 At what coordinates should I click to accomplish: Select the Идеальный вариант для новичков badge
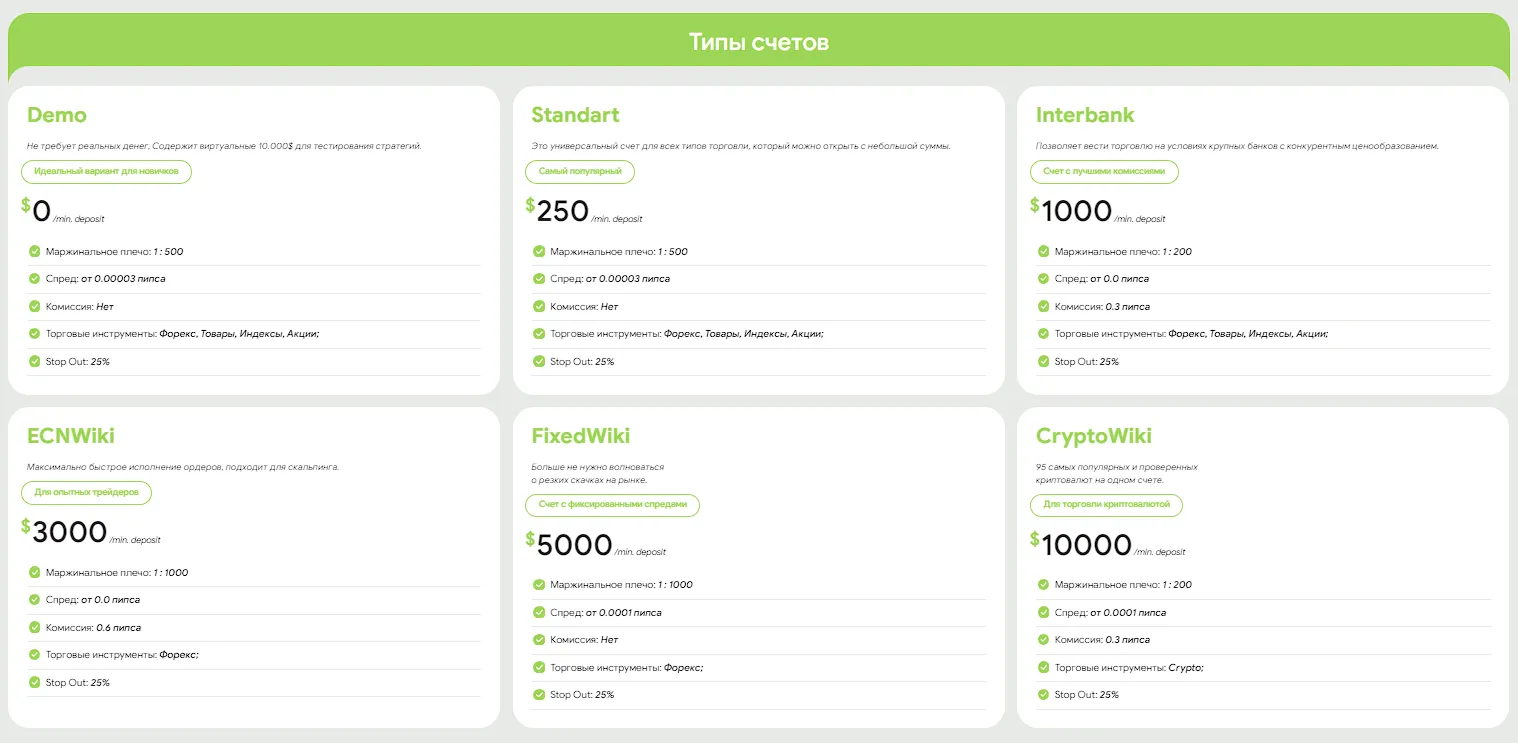[x=106, y=172]
